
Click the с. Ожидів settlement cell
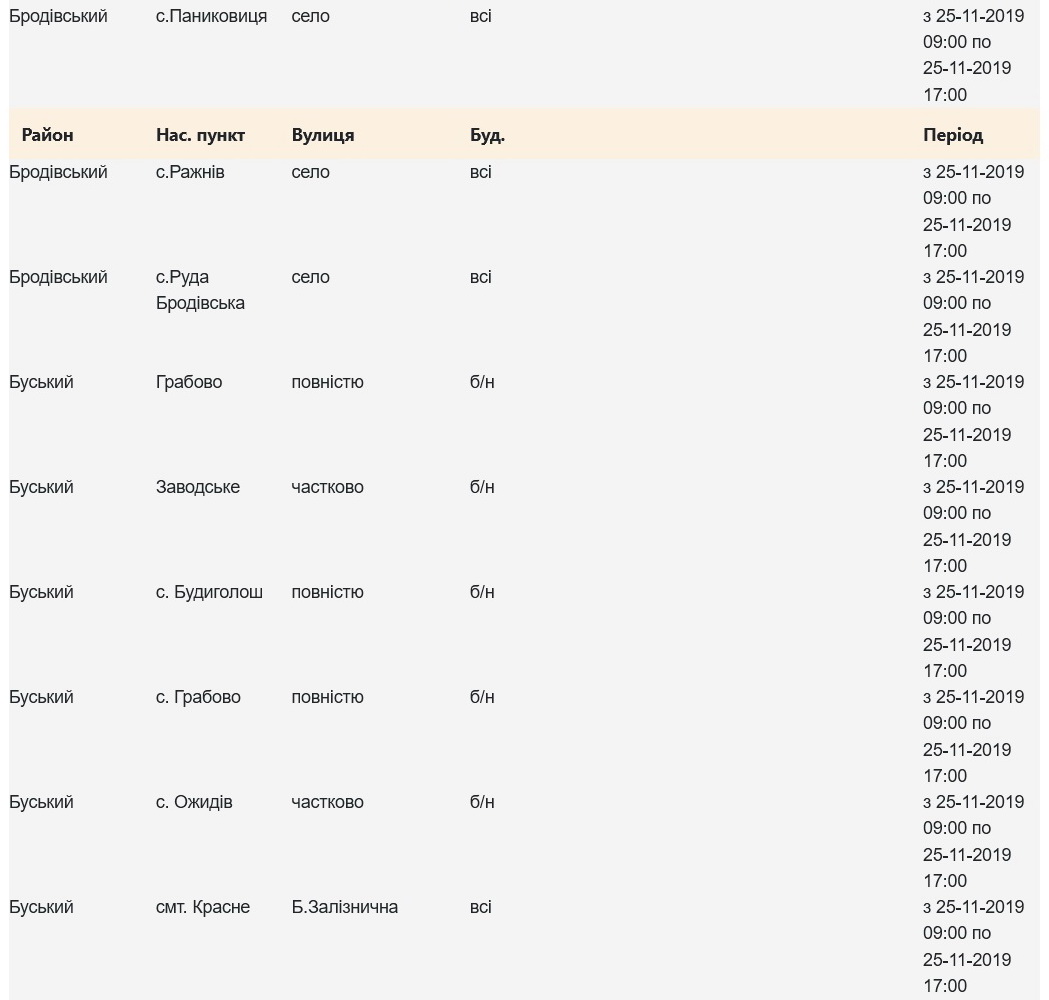point(194,802)
